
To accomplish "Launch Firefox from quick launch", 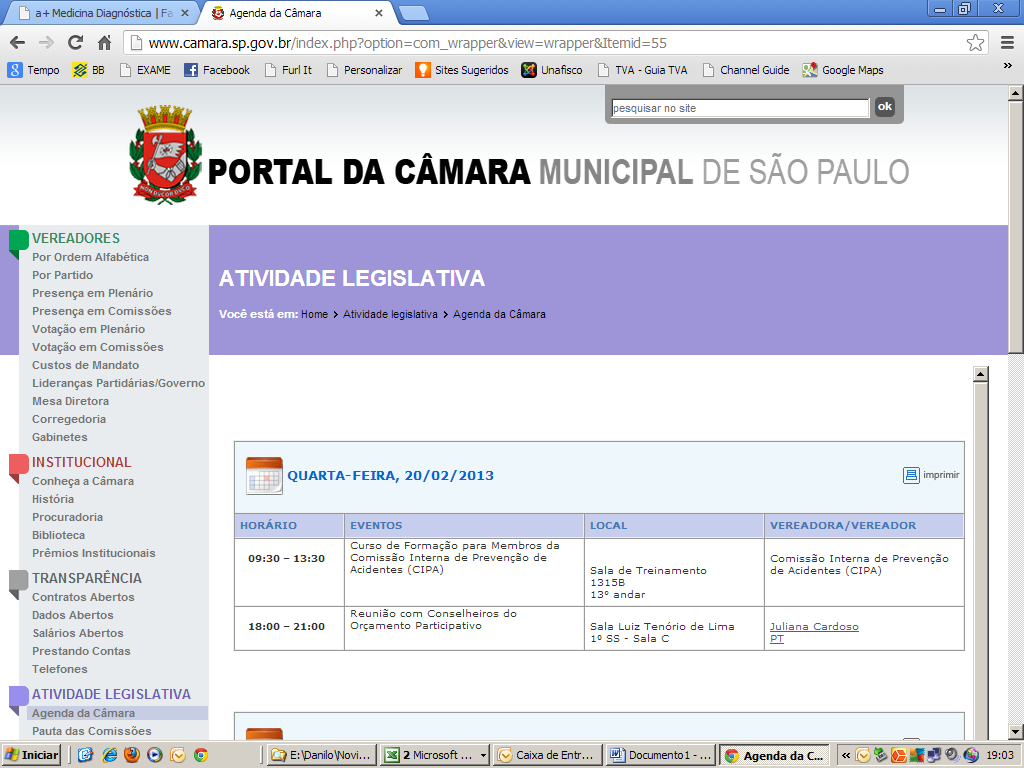I will coord(132,755).
